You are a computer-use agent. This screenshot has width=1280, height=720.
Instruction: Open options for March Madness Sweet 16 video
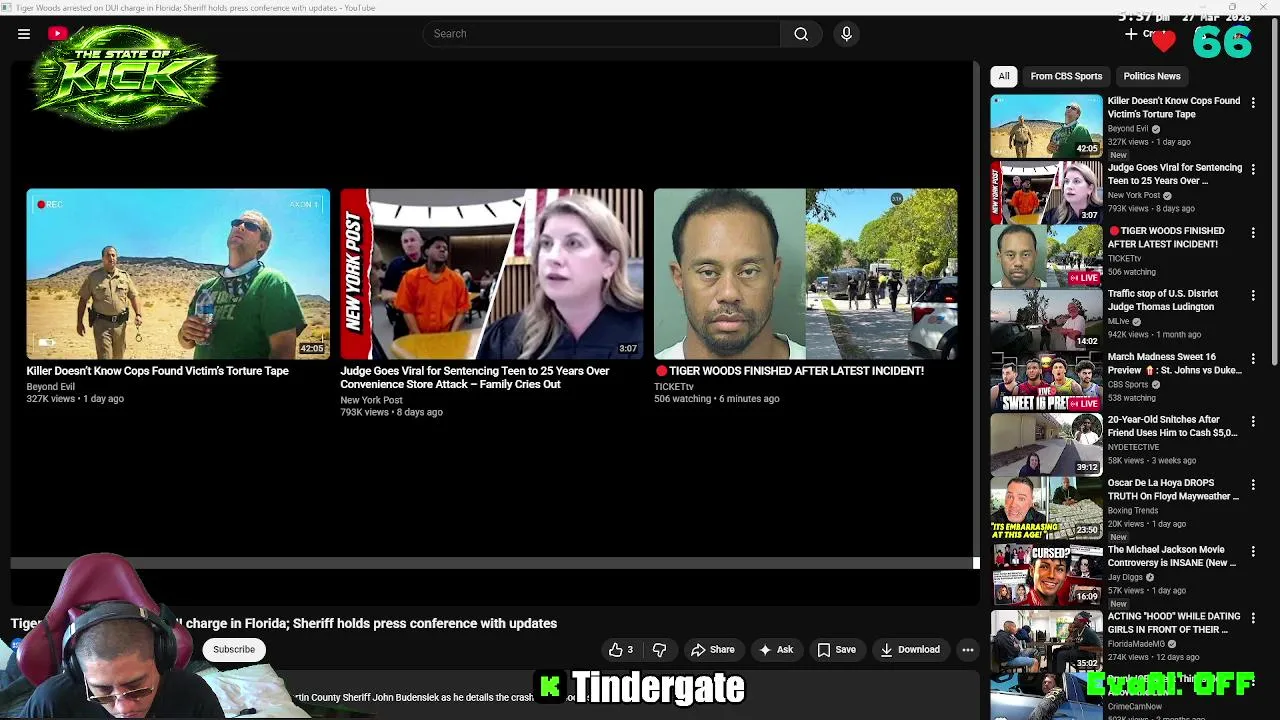[x=1253, y=358]
